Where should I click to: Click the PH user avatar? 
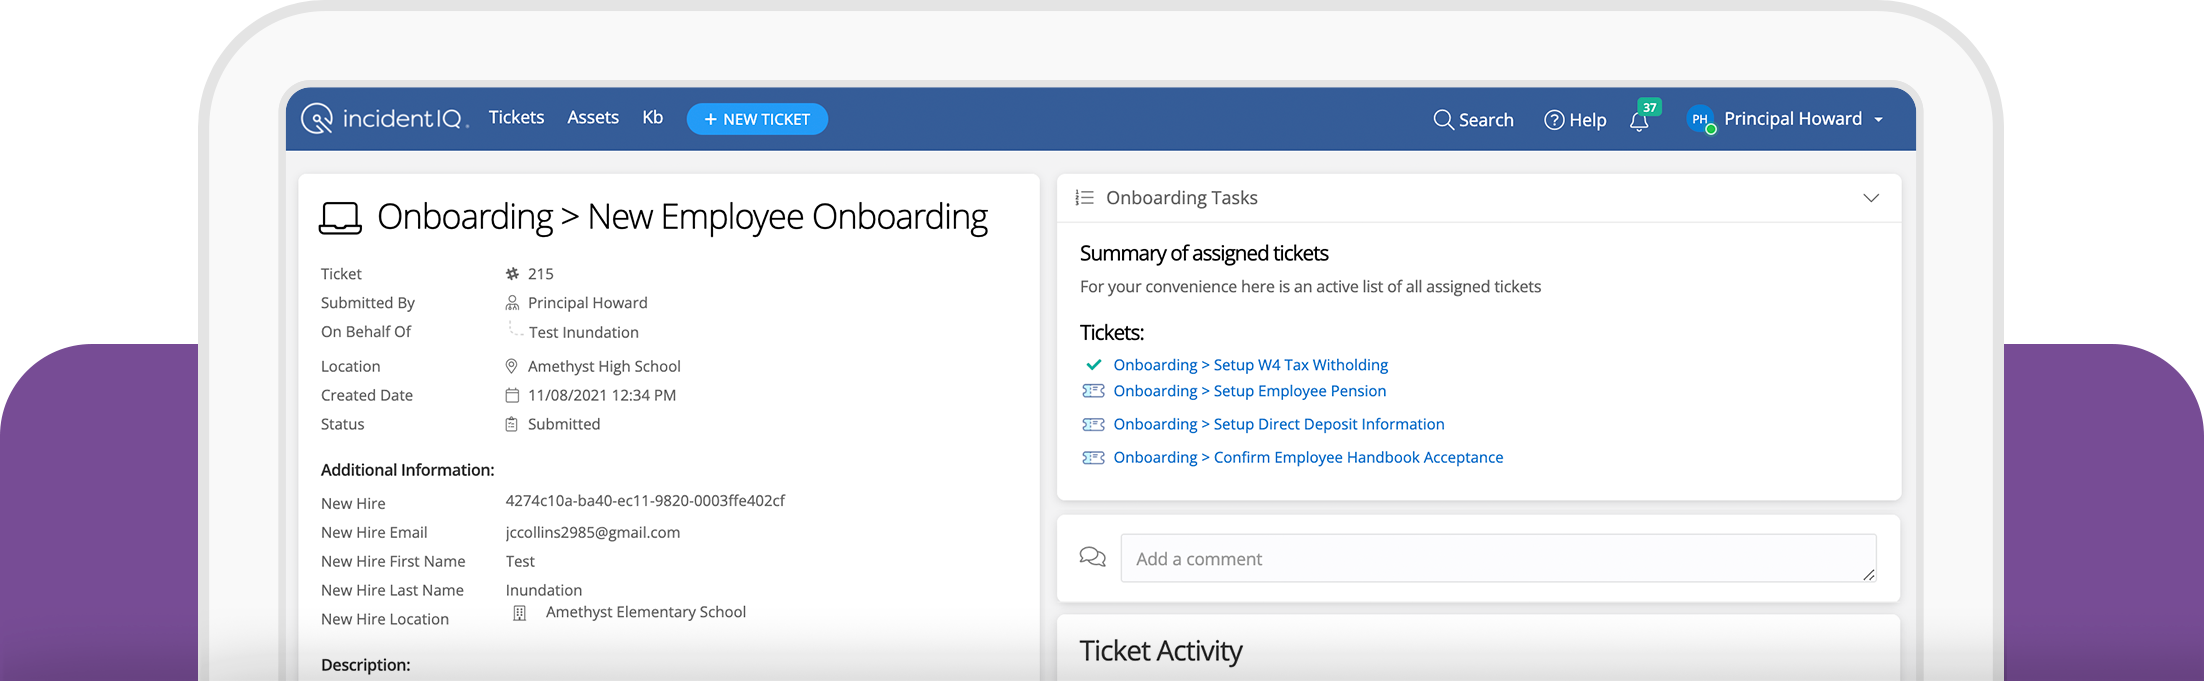[1700, 119]
